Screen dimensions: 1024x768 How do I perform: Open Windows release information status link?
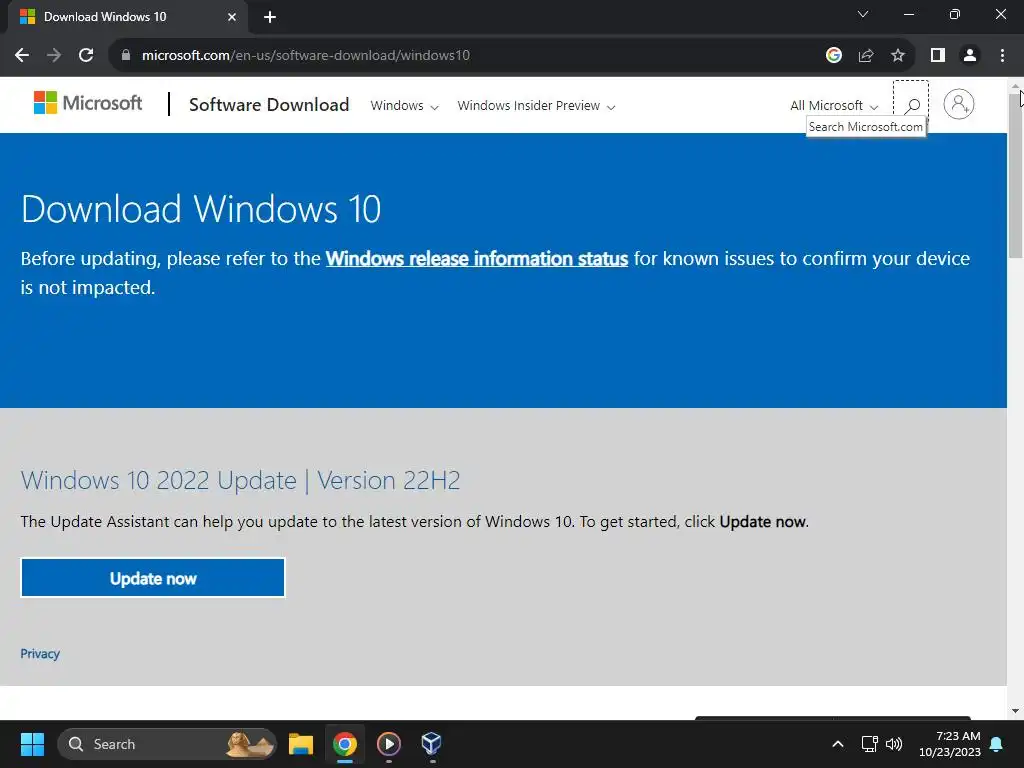pyautogui.click(x=477, y=259)
